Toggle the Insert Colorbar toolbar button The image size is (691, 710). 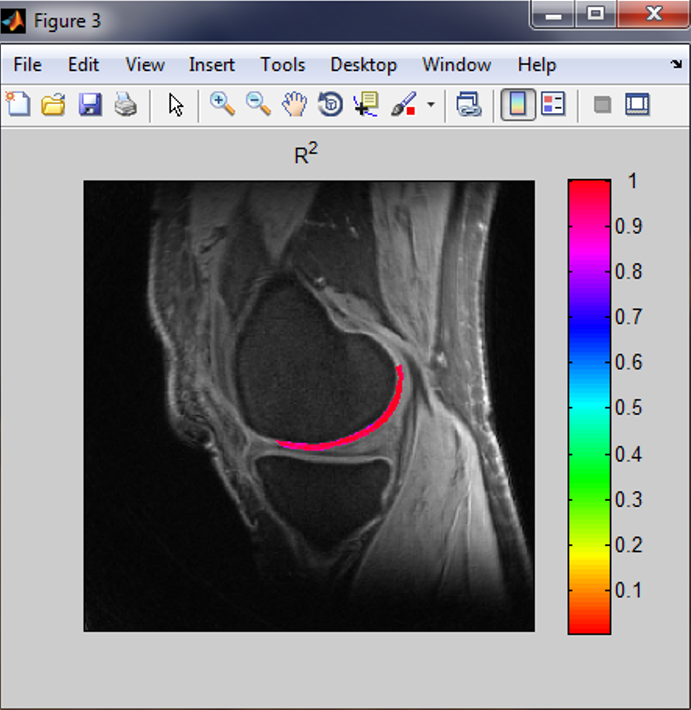click(517, 104)
